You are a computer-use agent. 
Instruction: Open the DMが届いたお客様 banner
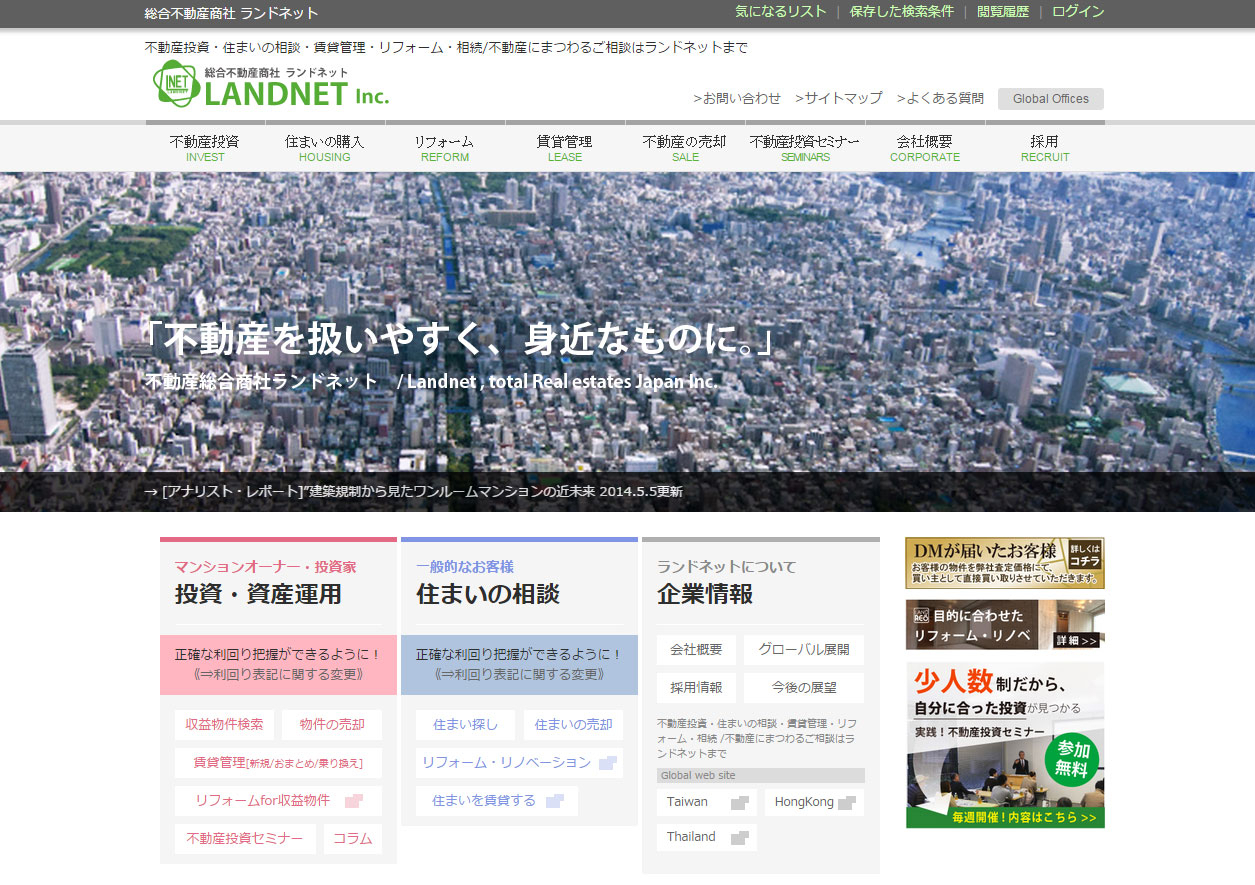(1005, 563)
